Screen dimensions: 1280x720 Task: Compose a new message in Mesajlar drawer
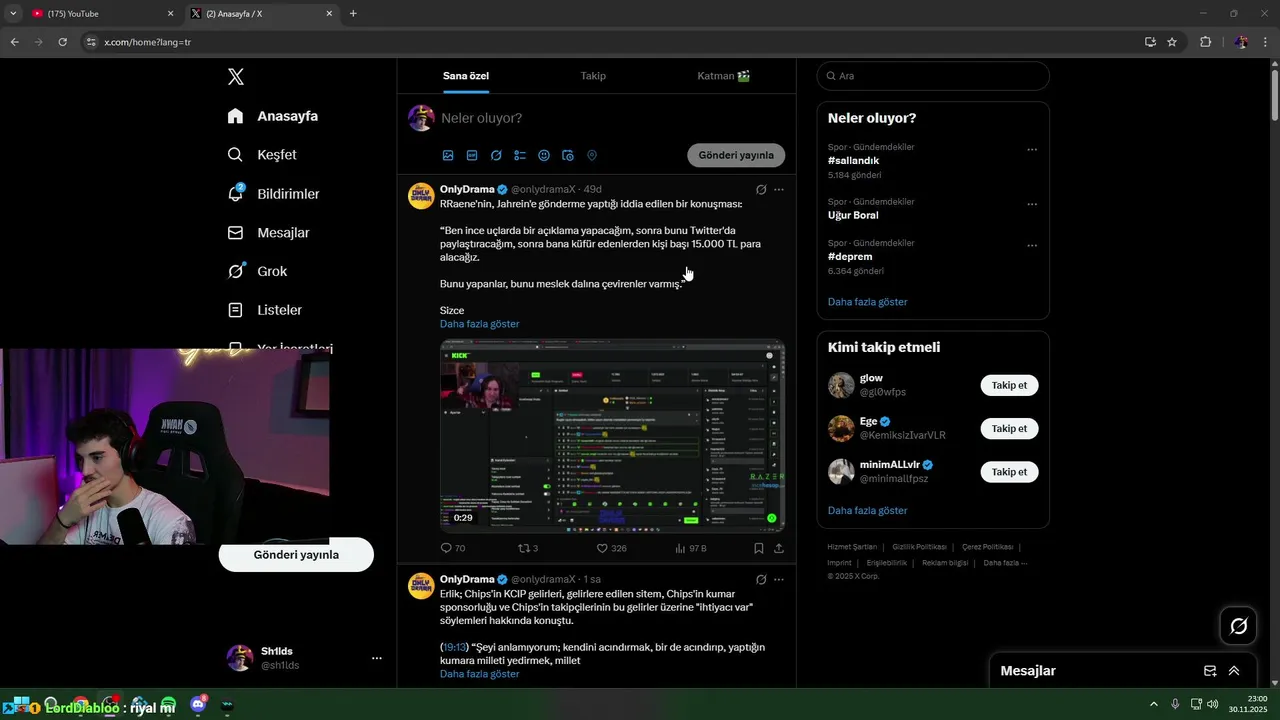pos(1210,671)
